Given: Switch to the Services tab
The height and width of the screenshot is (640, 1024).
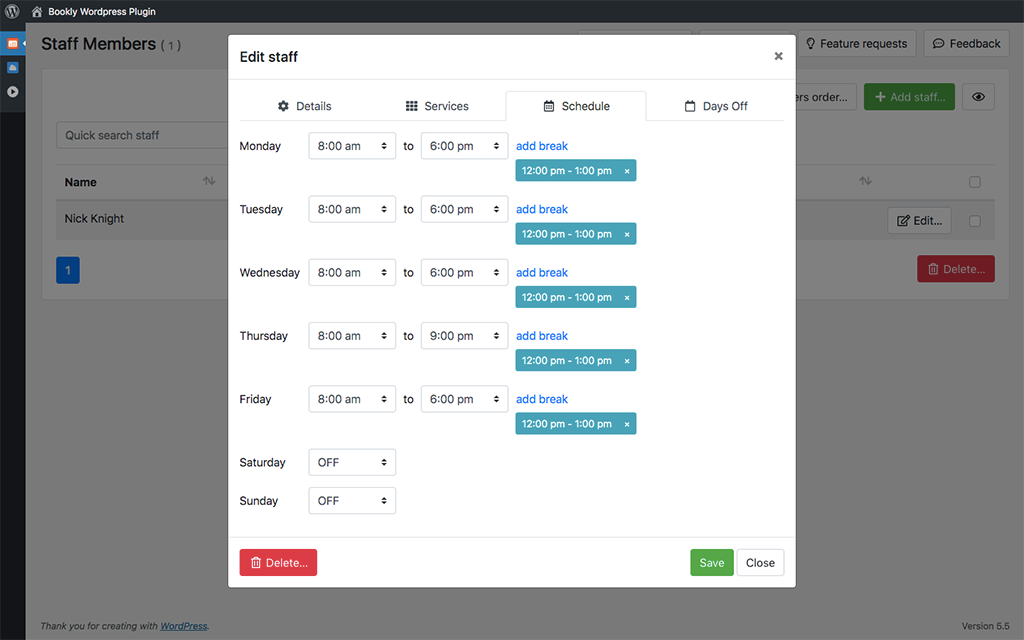Looking at the screenshot, I should (x=437, y=106).
